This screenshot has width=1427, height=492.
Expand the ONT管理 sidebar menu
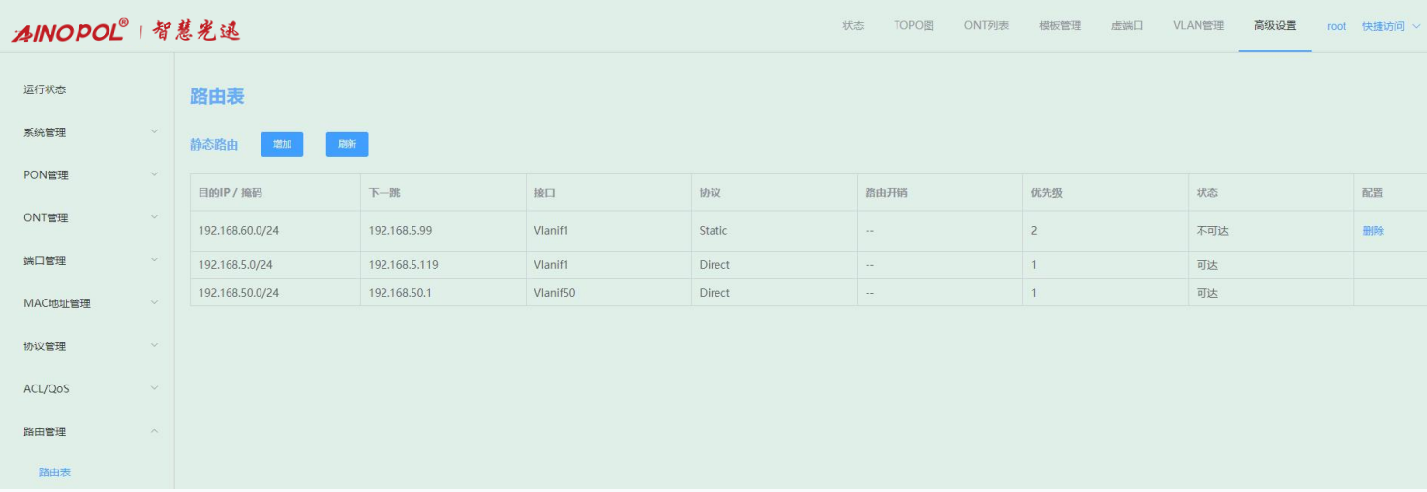point(88,218)
